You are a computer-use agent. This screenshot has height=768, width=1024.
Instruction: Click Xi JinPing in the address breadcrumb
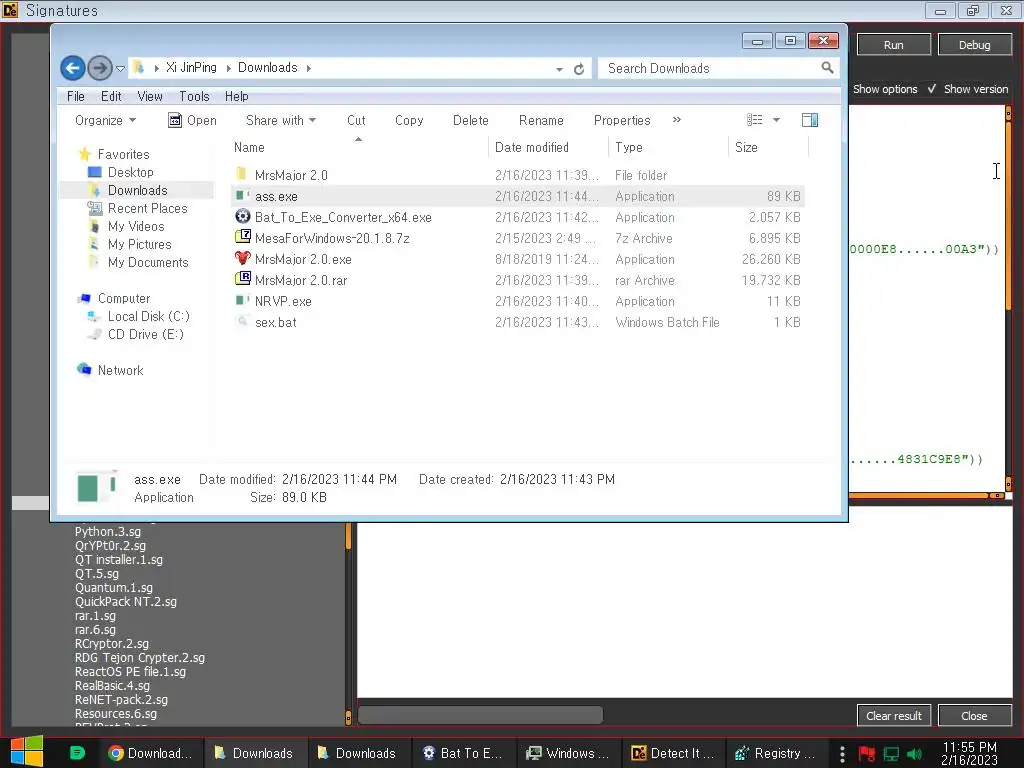[191, 68]
